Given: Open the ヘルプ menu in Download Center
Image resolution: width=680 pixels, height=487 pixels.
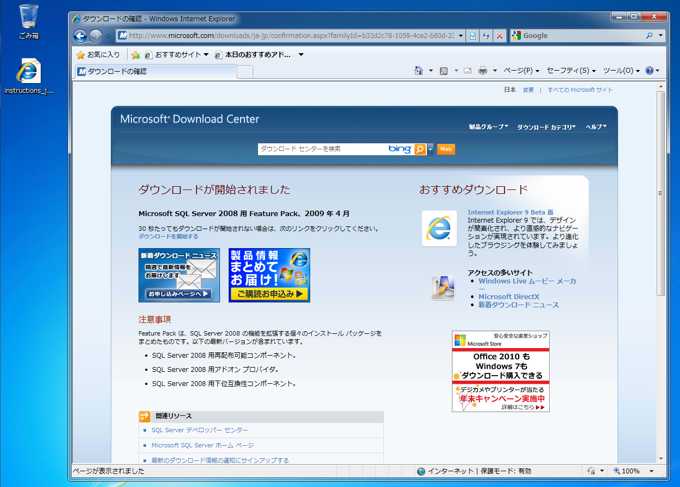Looking at the screenshot, I should pyautogui.click(x=596, y=127).
